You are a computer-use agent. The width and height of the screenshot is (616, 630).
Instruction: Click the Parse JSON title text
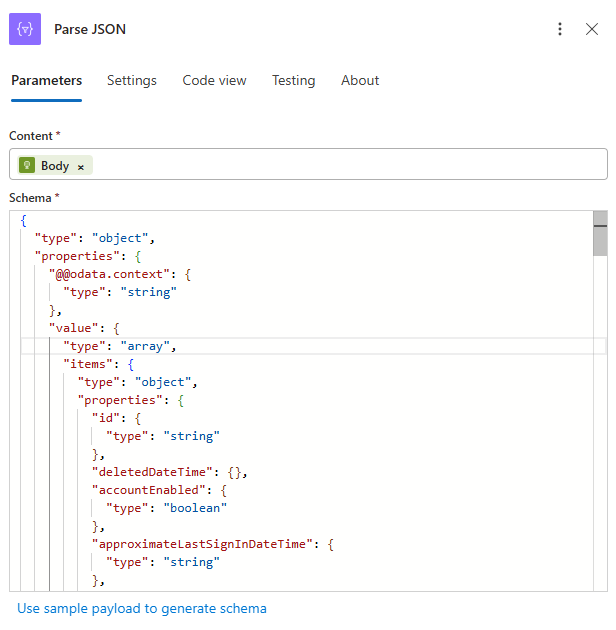90,29
